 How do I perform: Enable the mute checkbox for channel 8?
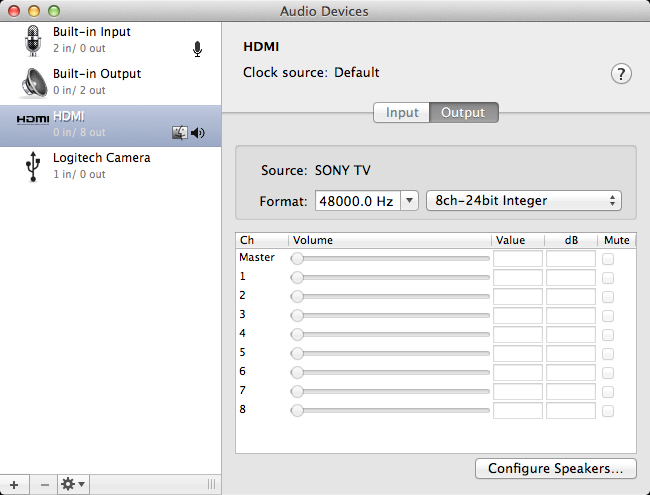point(608,410)
